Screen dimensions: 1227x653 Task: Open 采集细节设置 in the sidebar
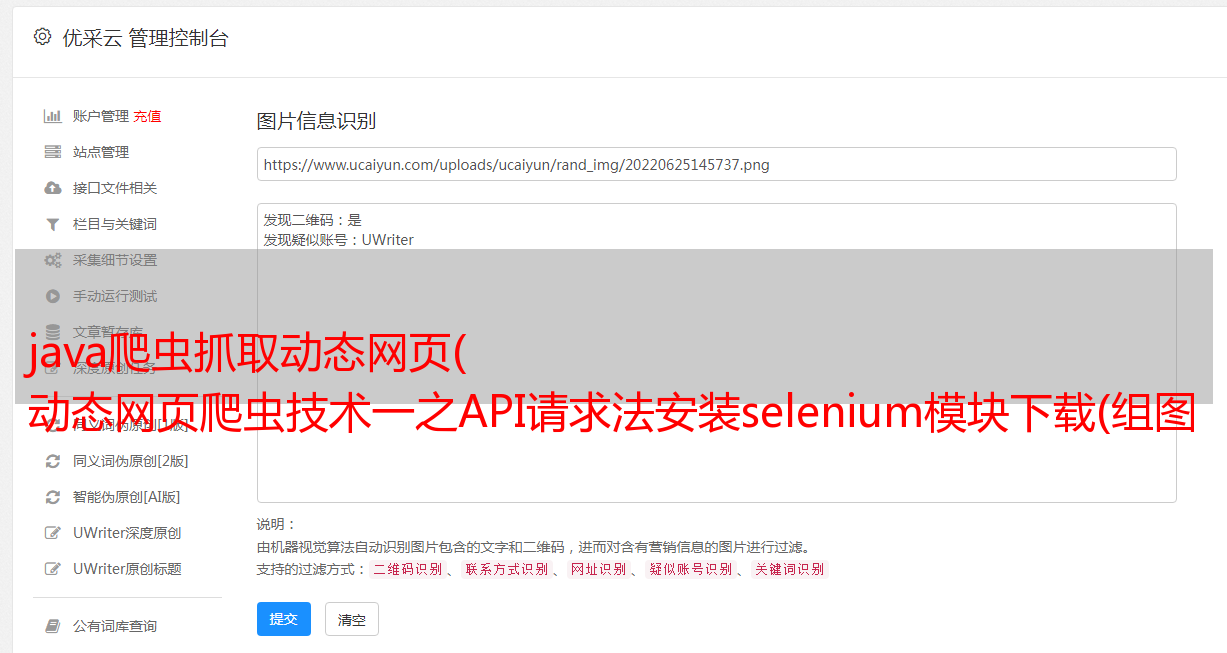click(115, 260)
